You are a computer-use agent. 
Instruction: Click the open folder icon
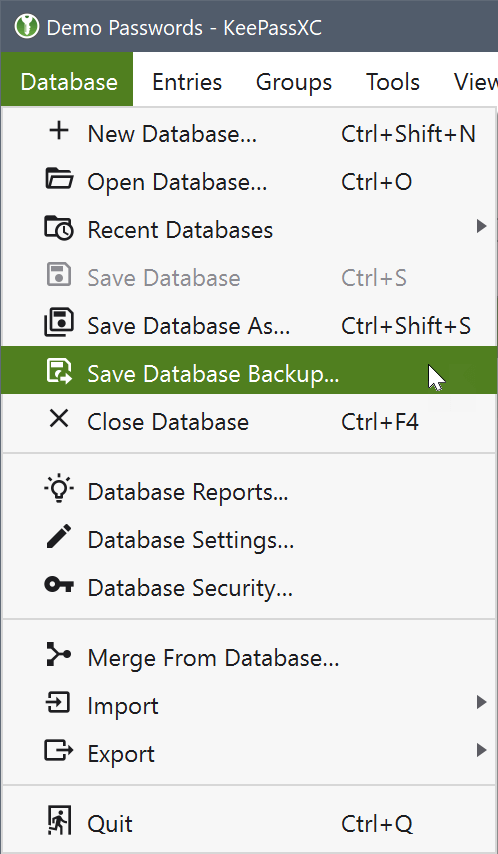point(59,179)
